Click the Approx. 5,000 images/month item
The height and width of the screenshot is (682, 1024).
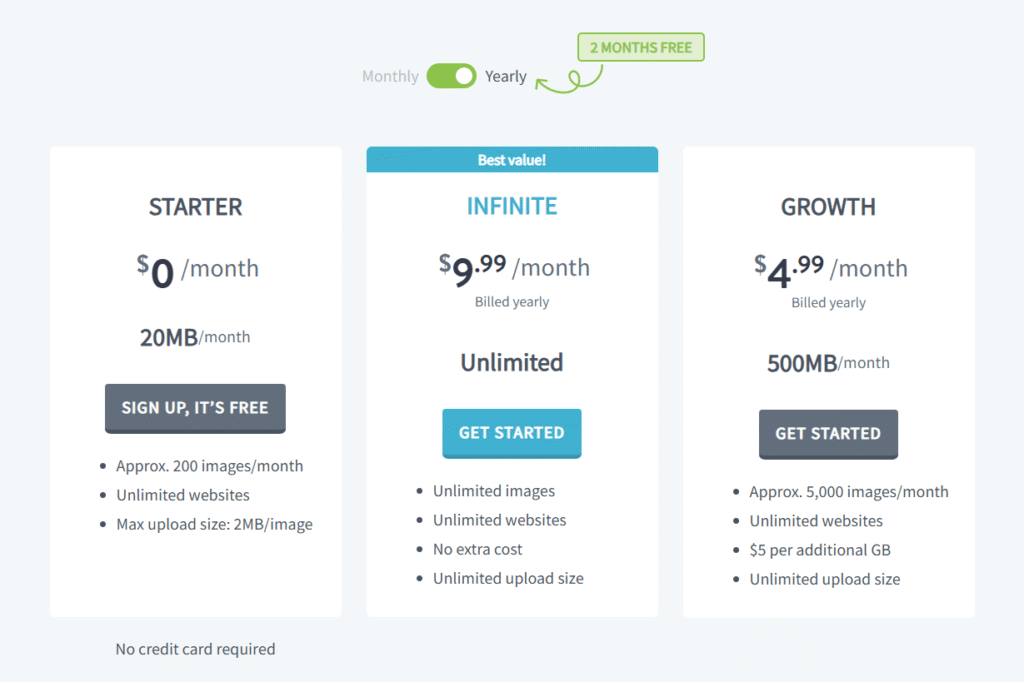pyautogui.click(x=849, y=491)
